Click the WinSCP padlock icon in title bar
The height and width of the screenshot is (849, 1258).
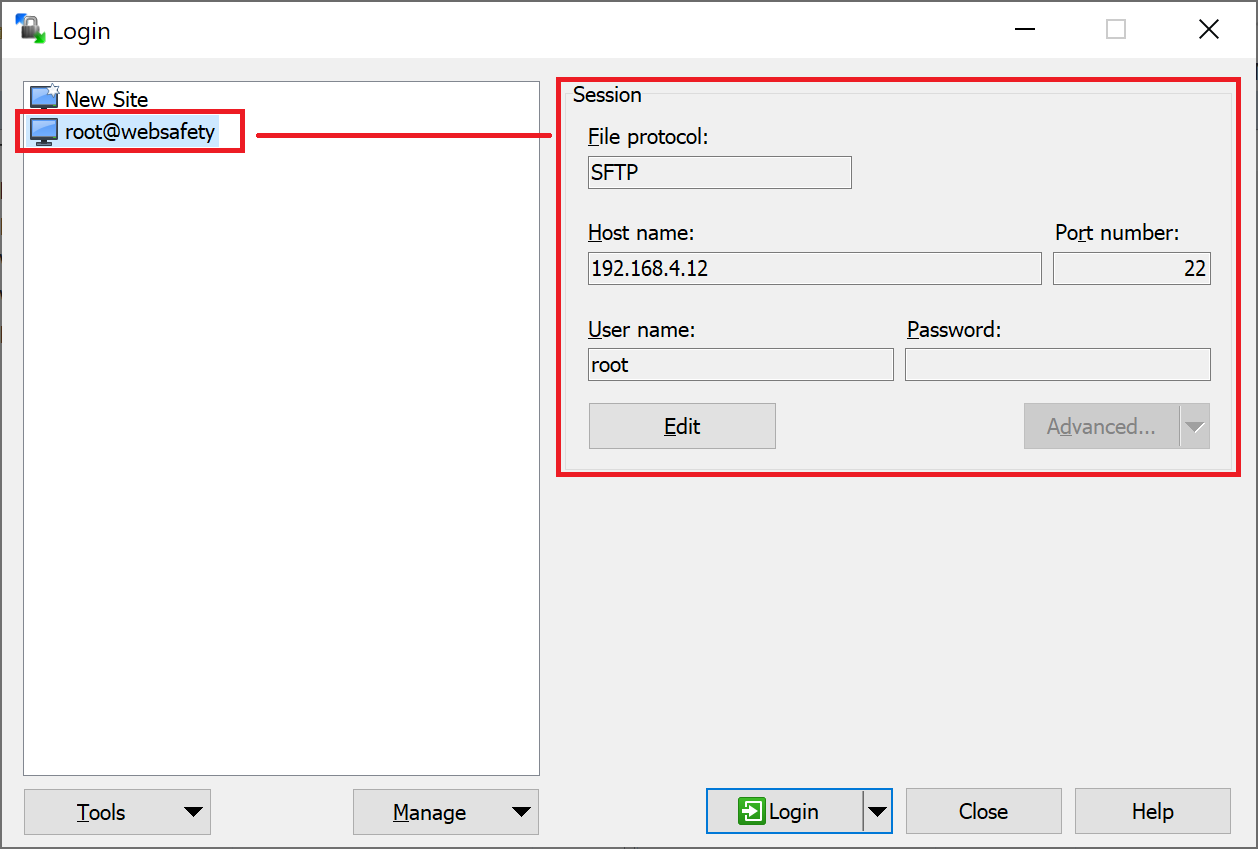point(30,29)
